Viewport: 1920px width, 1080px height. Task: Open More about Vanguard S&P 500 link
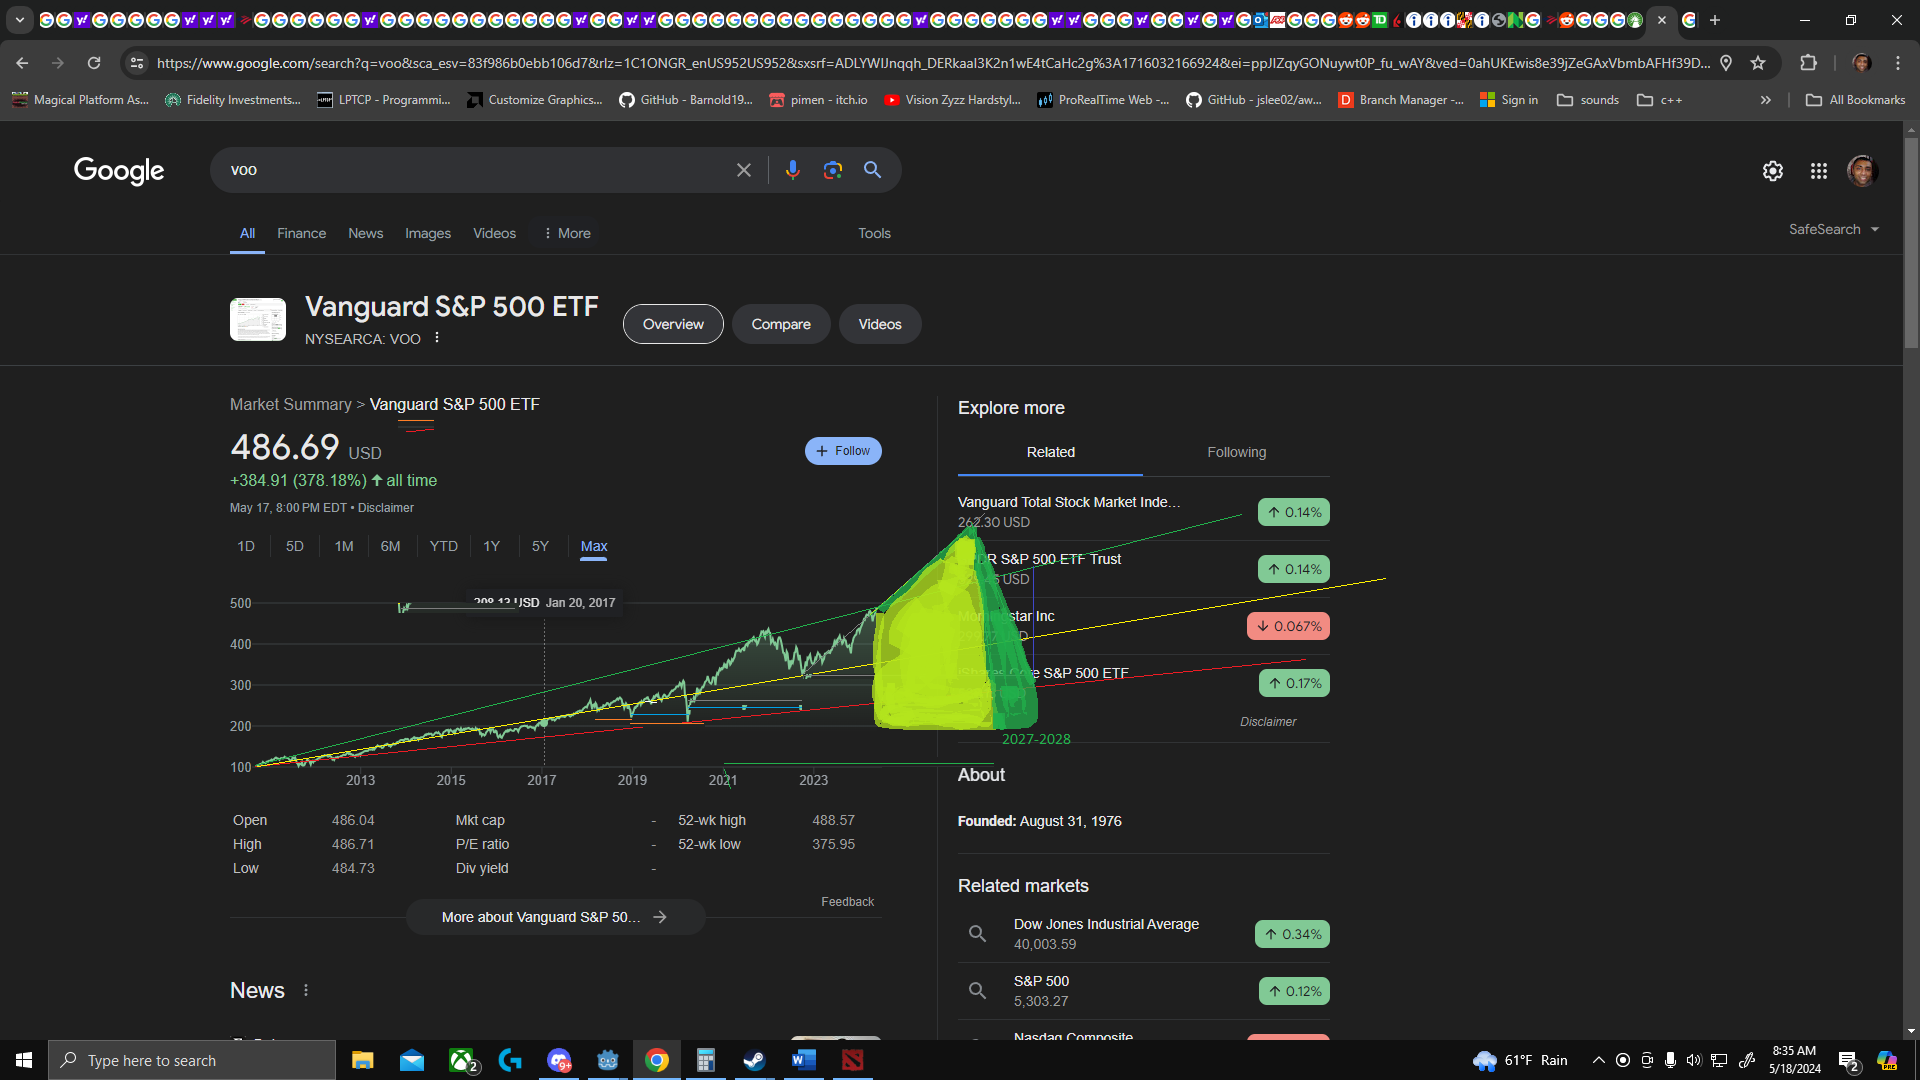(x=555, y=917)
